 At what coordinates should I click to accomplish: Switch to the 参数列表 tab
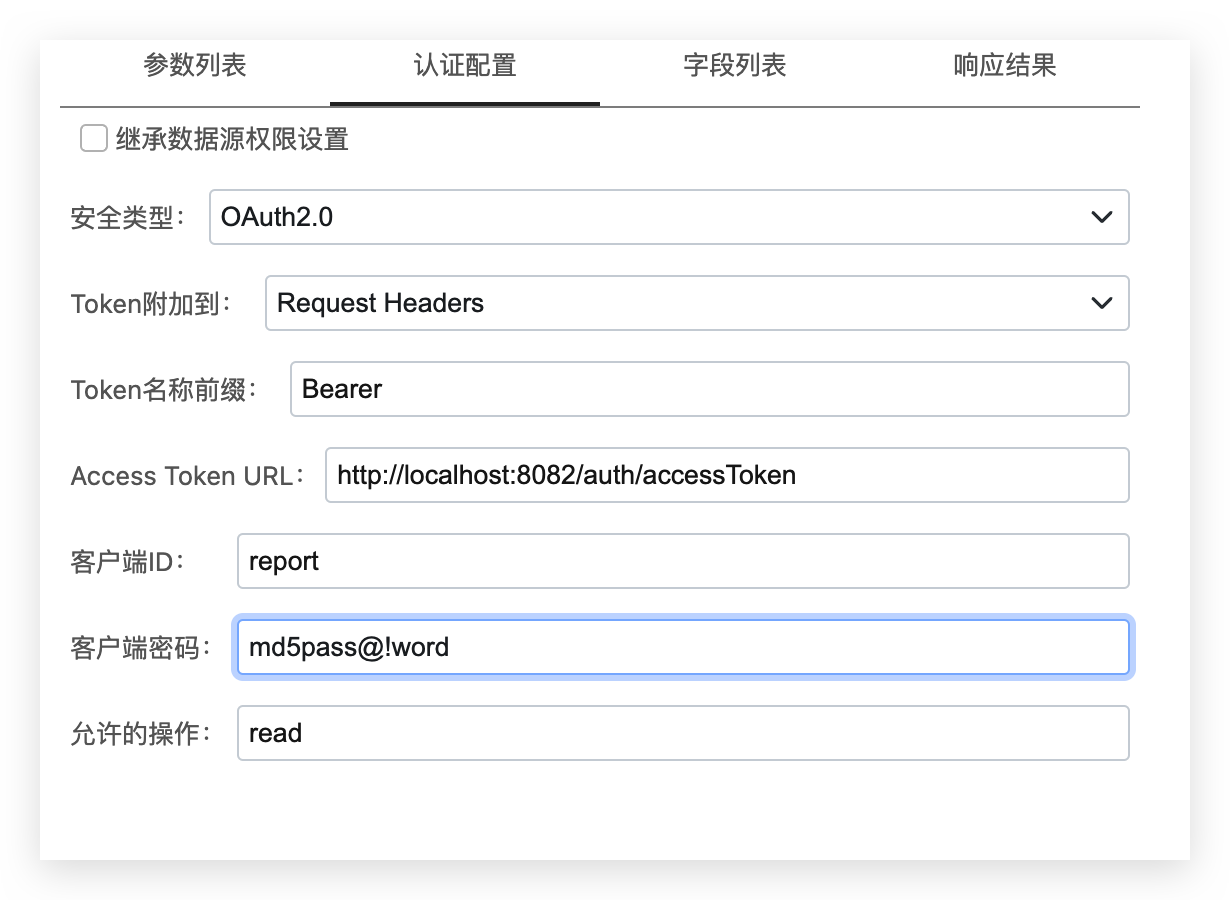[x=195, y=67]
